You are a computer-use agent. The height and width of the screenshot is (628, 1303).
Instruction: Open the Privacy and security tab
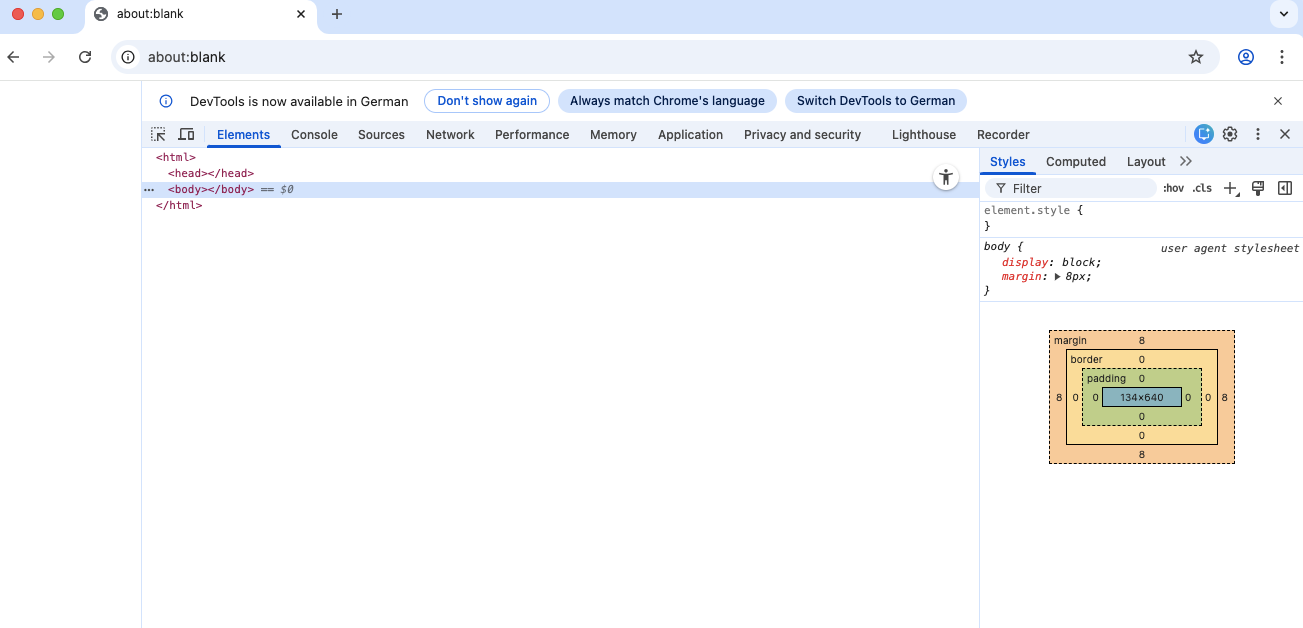[802, 134]
